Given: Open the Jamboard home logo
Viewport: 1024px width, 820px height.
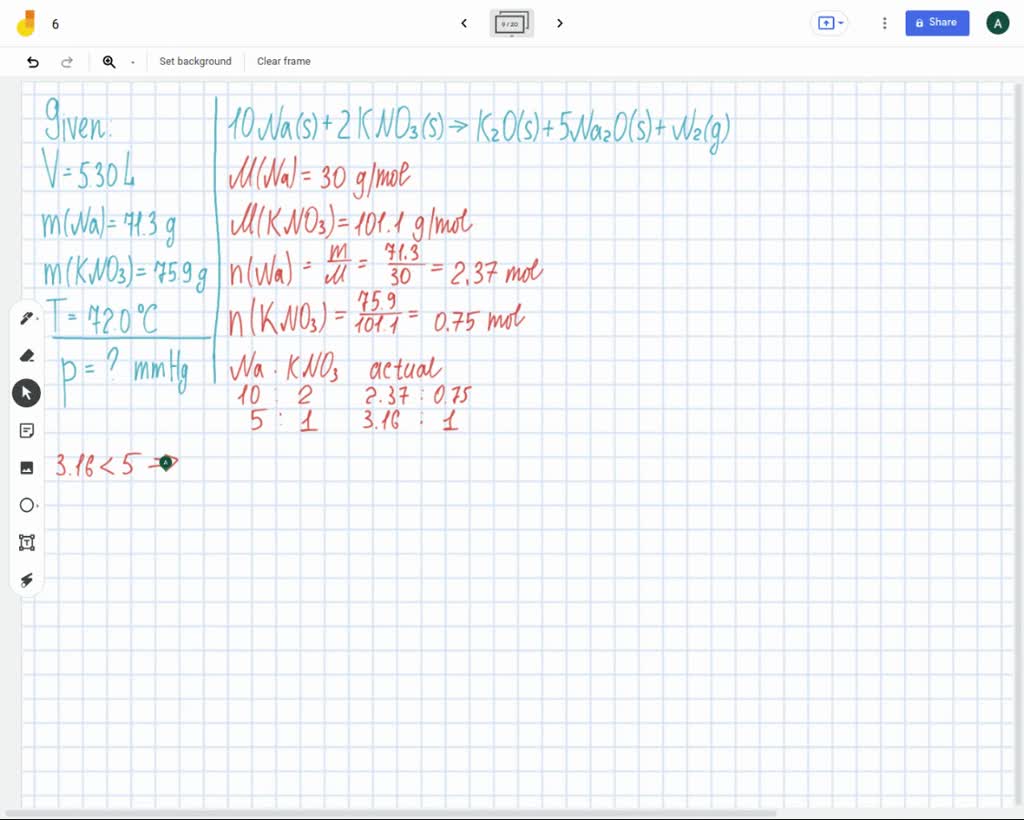Looking at the screenshot, I should [x=25, y=24].
